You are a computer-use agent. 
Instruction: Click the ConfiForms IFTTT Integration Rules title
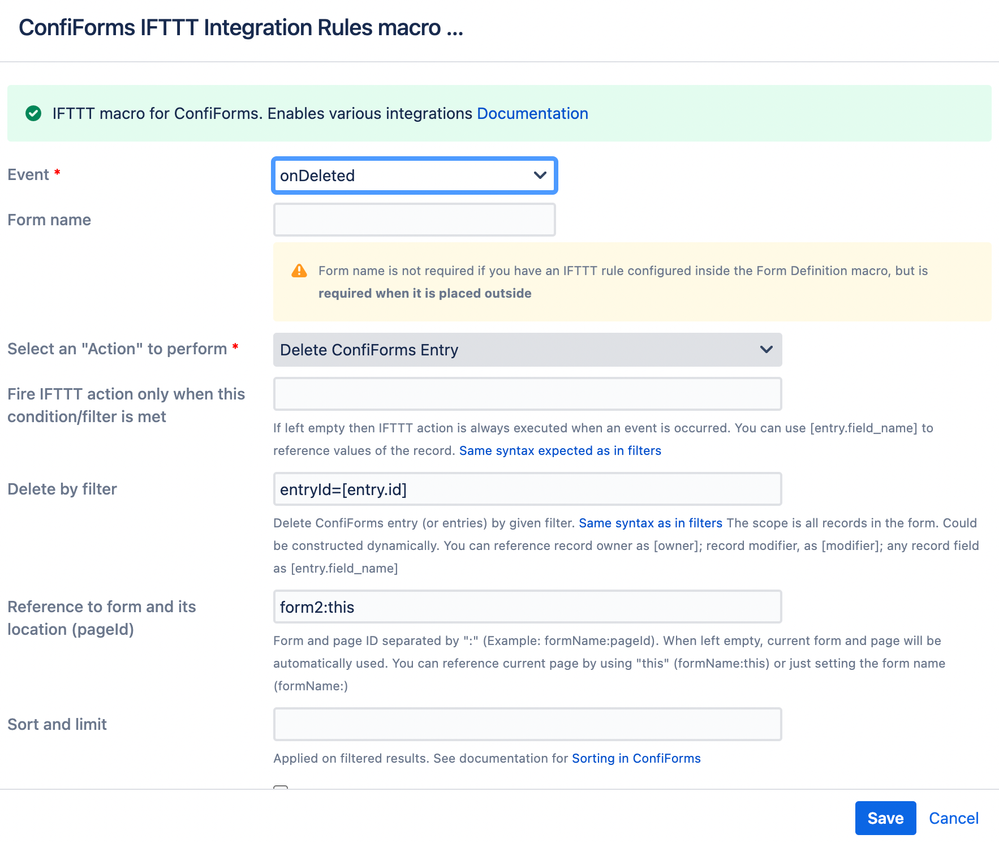pos(241,28)
